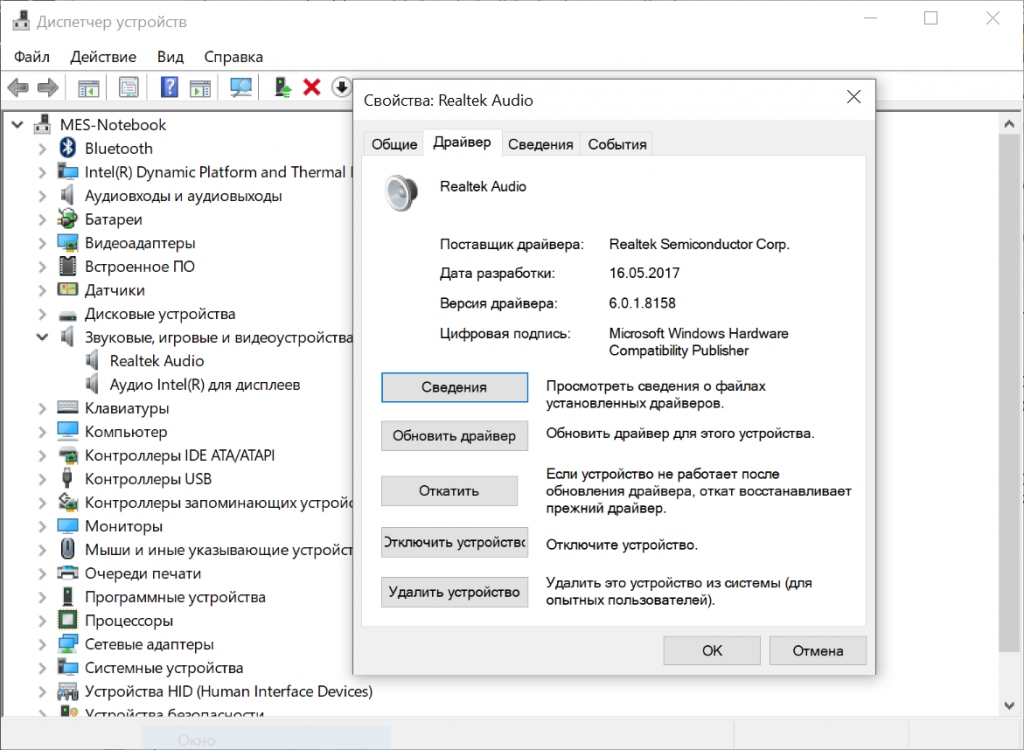Click the Отключить устройство button
Viewport: 1024px width, 750px height.
click(x=455, y=542)
